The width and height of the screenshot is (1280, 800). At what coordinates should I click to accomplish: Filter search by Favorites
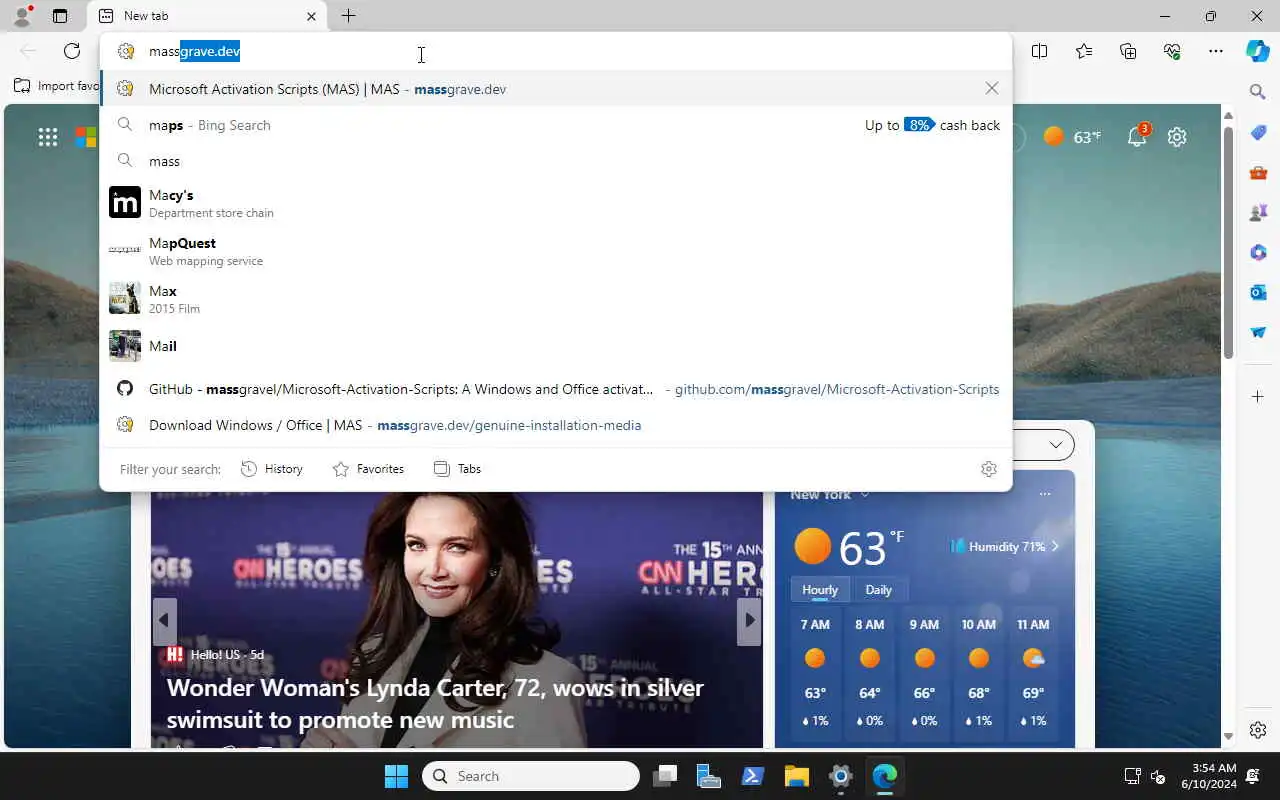click(368, 469)
